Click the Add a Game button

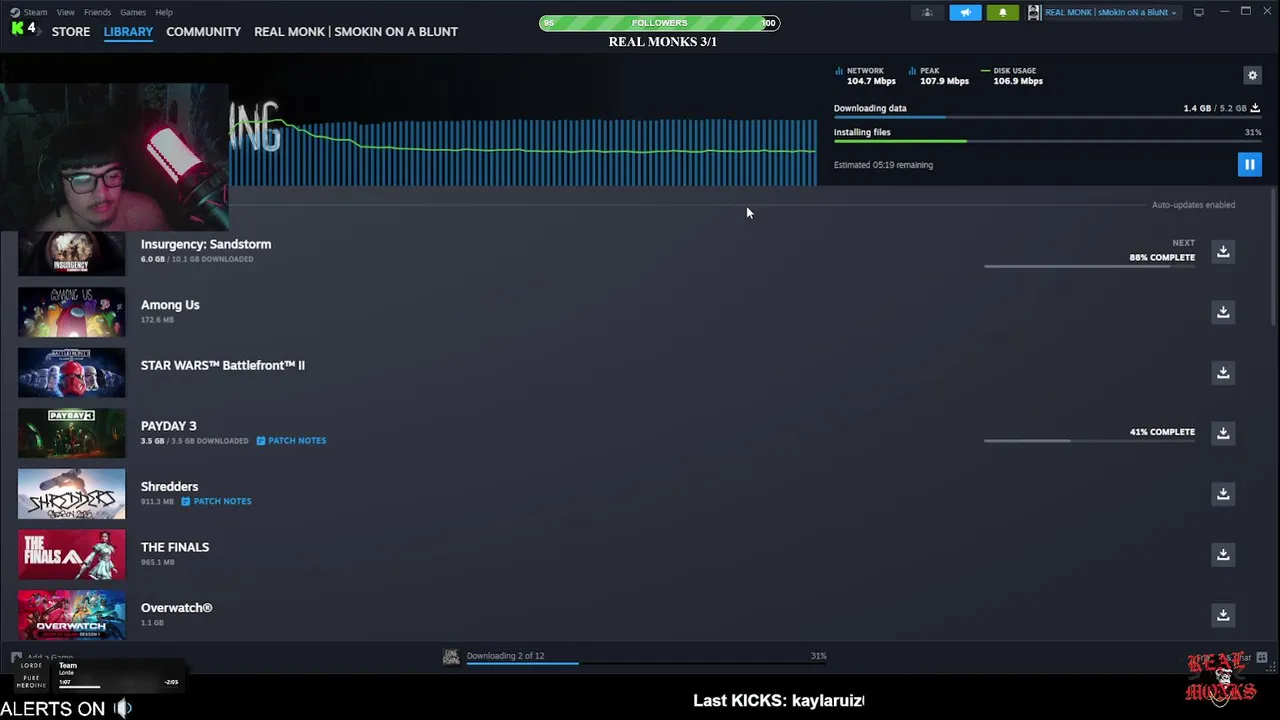tap(42, 658)
